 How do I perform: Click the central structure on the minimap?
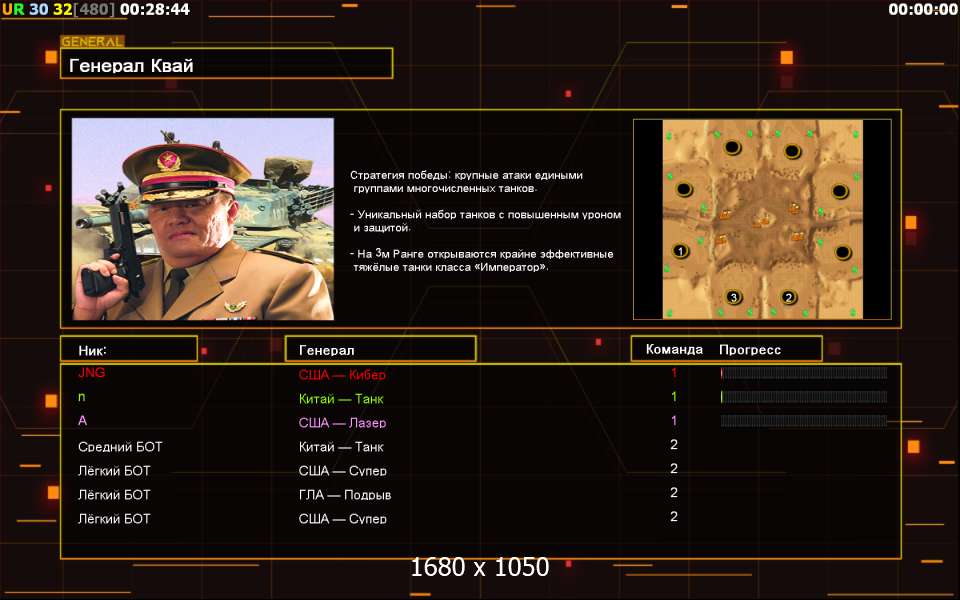coord(762,219)
